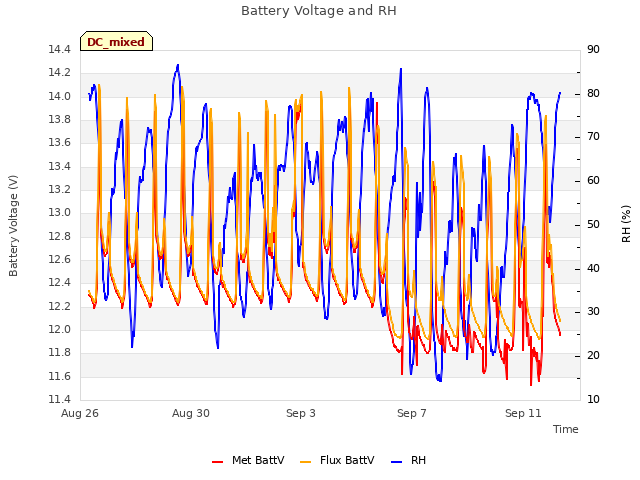This screenshot has height=480, width=640.
Task: Click the 30 RH axis tick label
Action: coord(593,312)
